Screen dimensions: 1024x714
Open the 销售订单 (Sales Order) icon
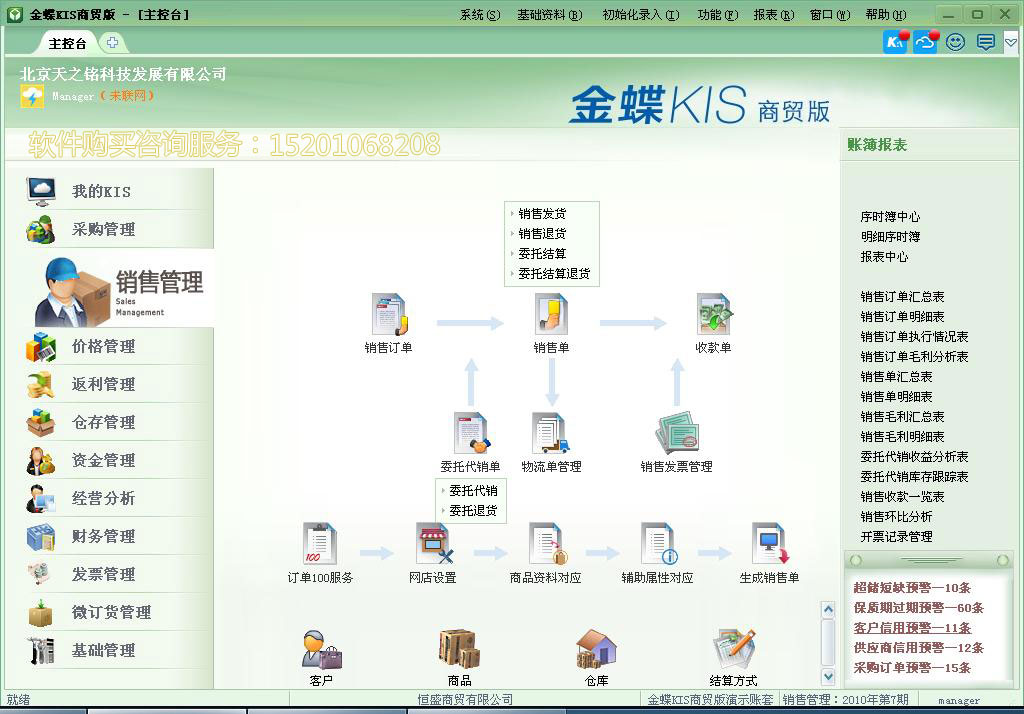point(388,312)
